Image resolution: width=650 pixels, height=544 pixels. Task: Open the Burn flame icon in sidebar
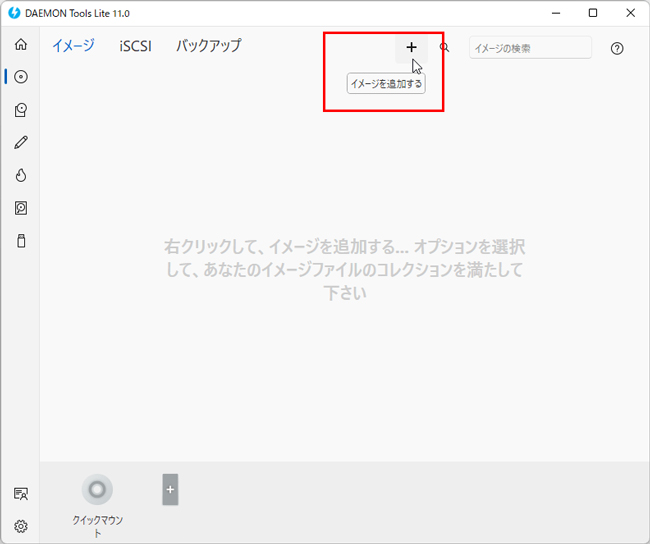[x=21, y=175]
